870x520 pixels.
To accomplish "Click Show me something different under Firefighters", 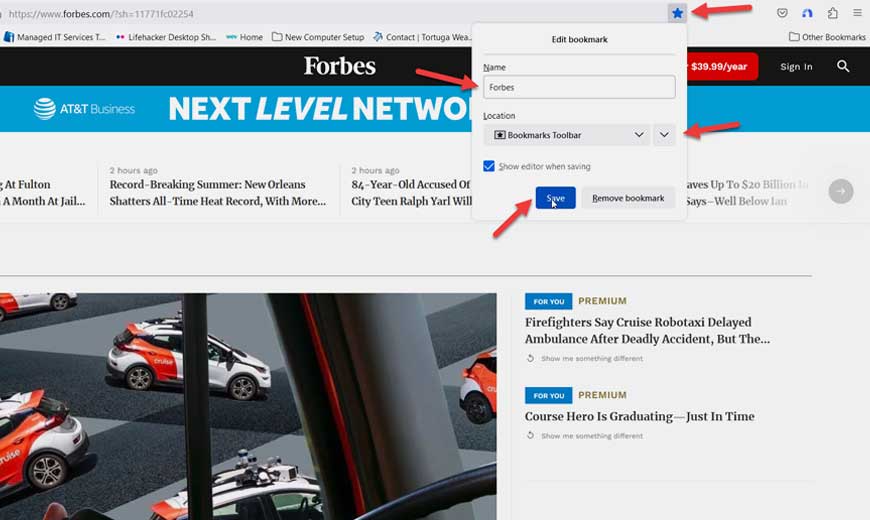I will point(591,359).
